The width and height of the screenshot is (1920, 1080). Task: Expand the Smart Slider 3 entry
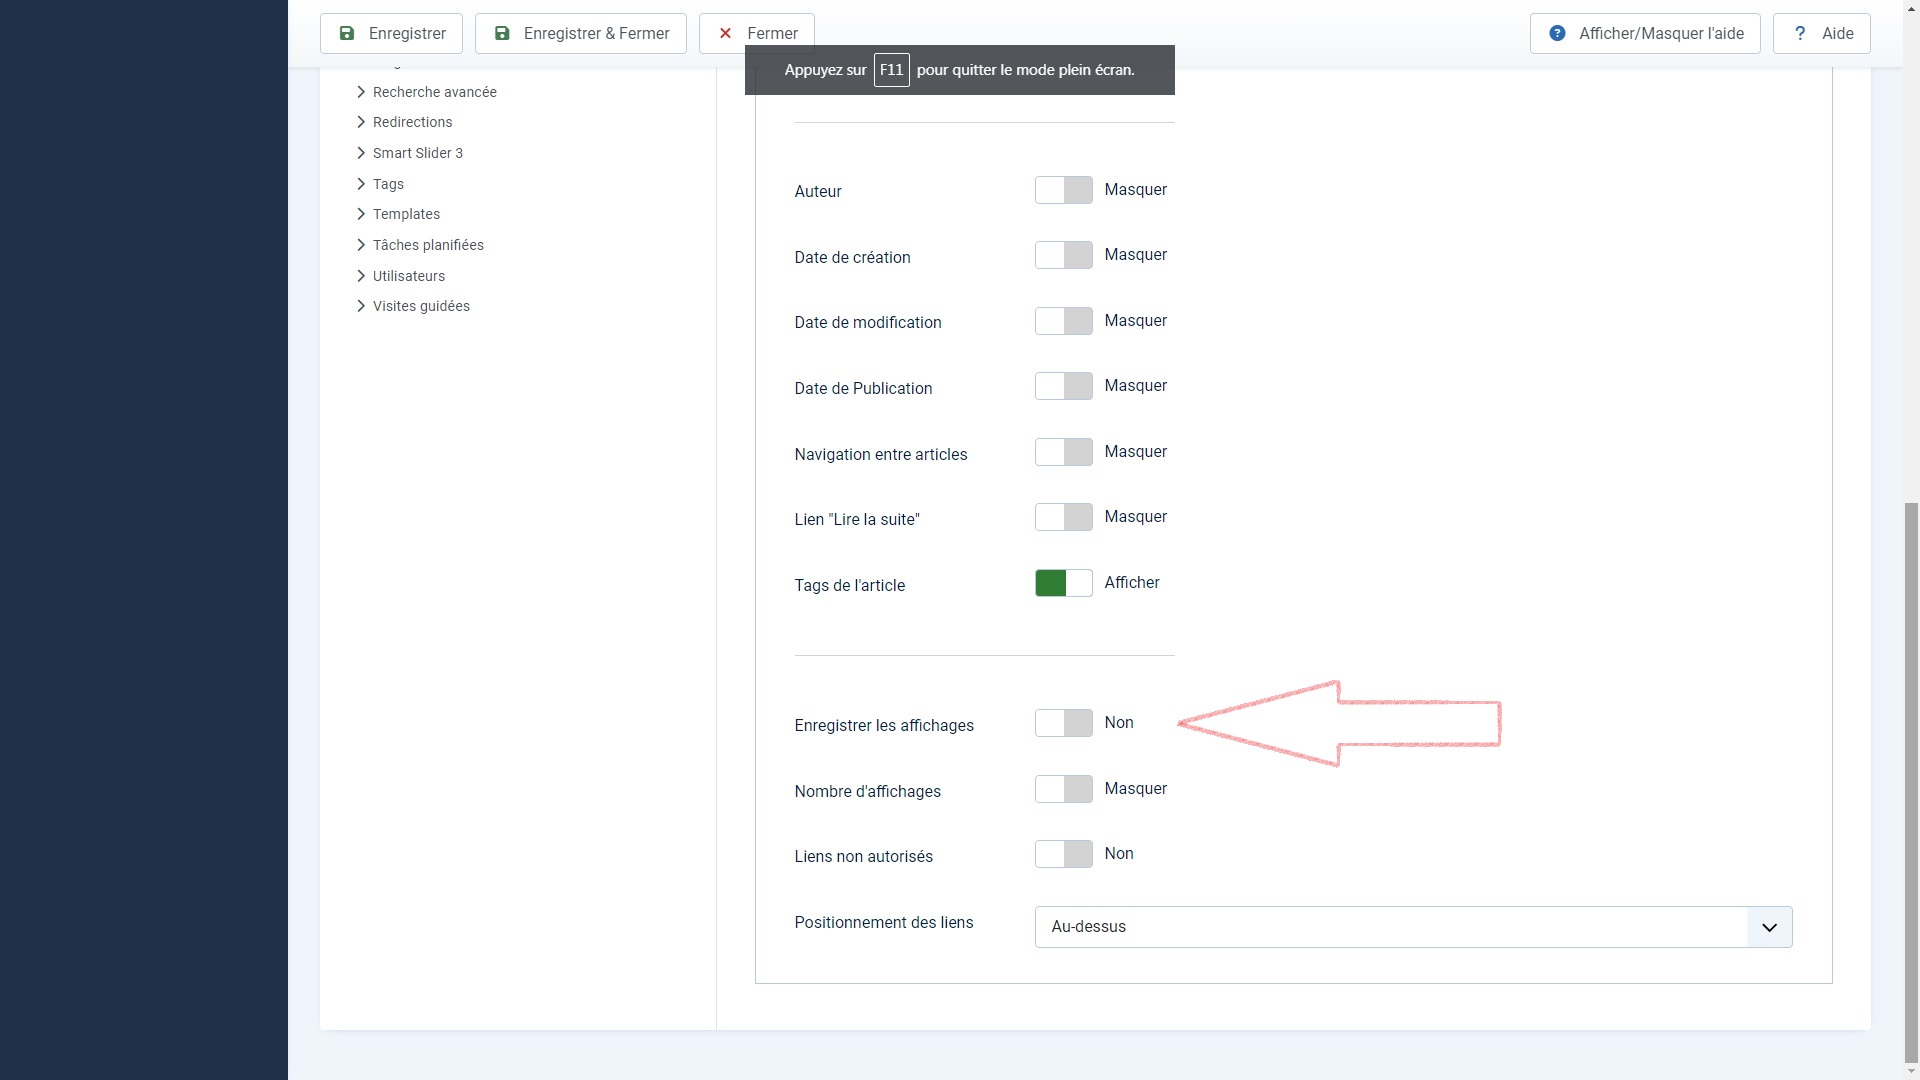(417, 153)
